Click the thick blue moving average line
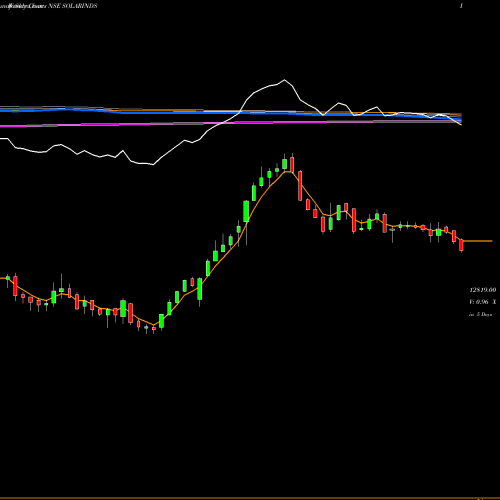Image resolution: width=500 pixels, height=500 pixels. (x=230, y=113)
